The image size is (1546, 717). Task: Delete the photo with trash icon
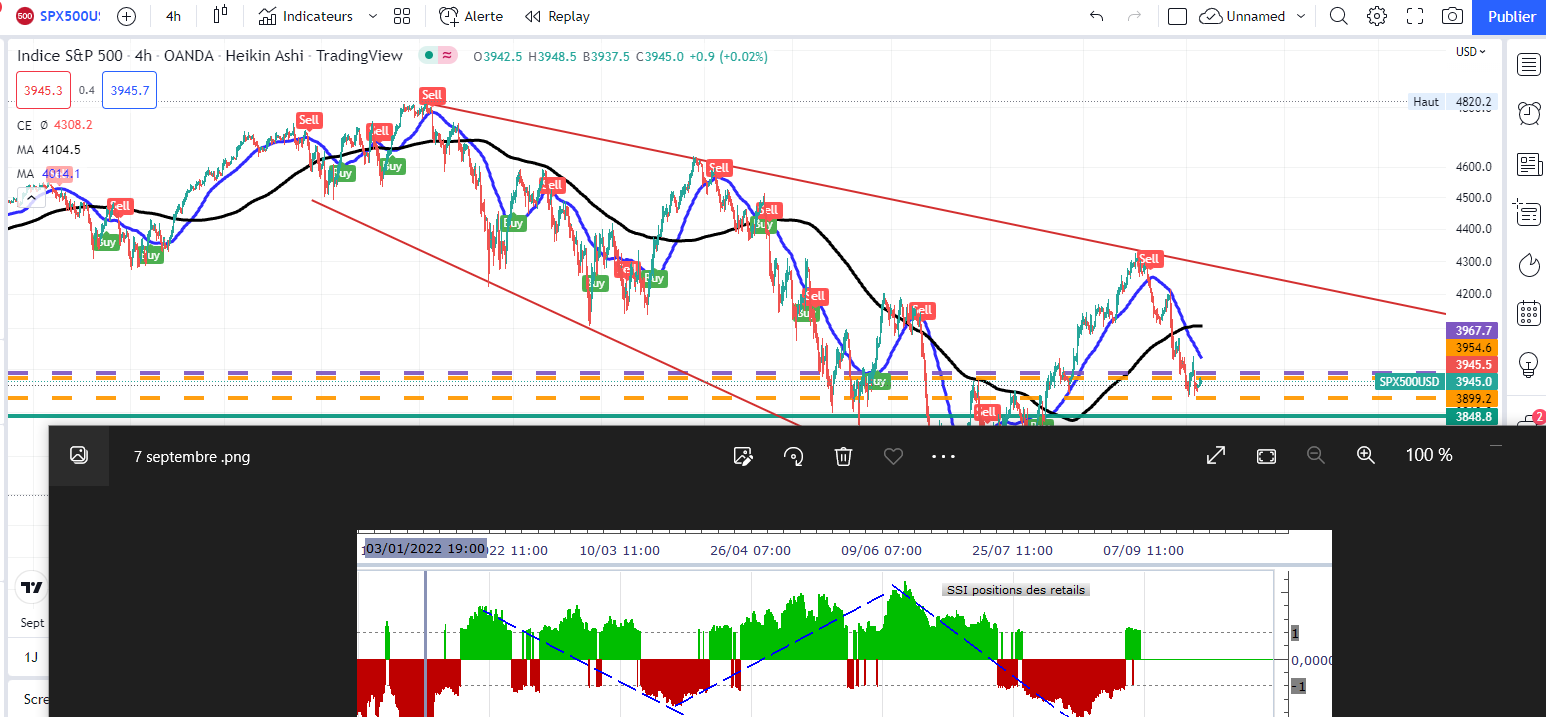(843, 456)
